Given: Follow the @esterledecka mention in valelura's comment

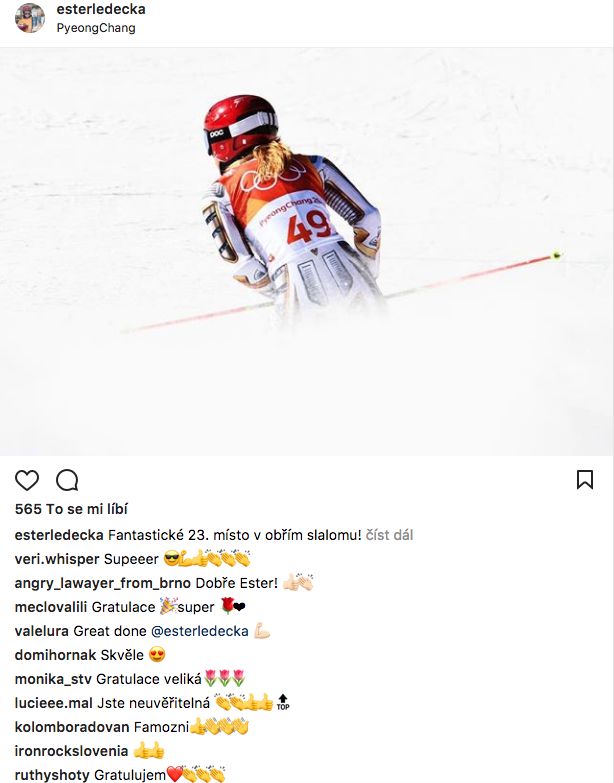Looking at the screenshot, I should coord(200,631).
